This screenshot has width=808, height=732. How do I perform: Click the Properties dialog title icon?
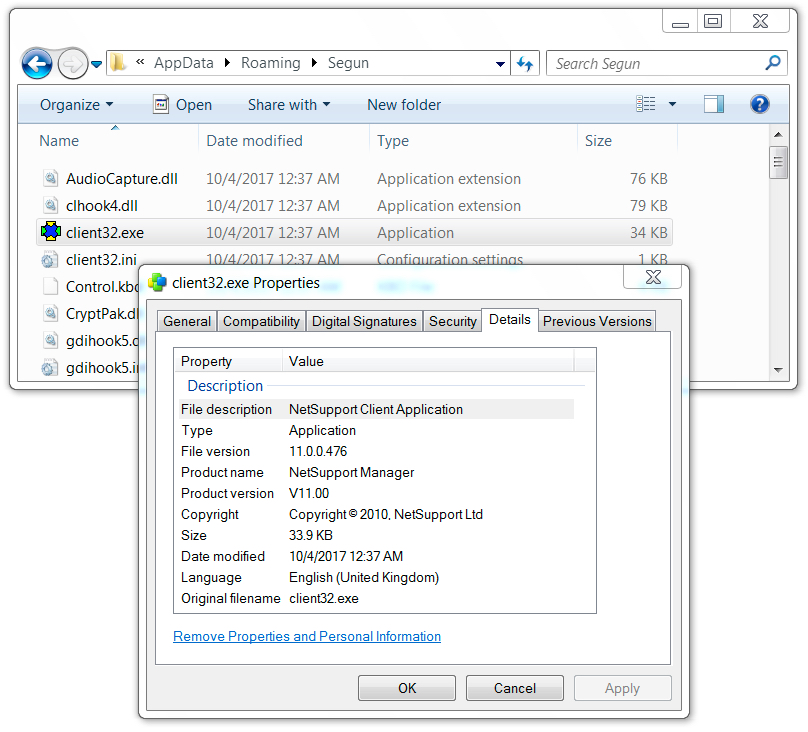coord(157,282)
